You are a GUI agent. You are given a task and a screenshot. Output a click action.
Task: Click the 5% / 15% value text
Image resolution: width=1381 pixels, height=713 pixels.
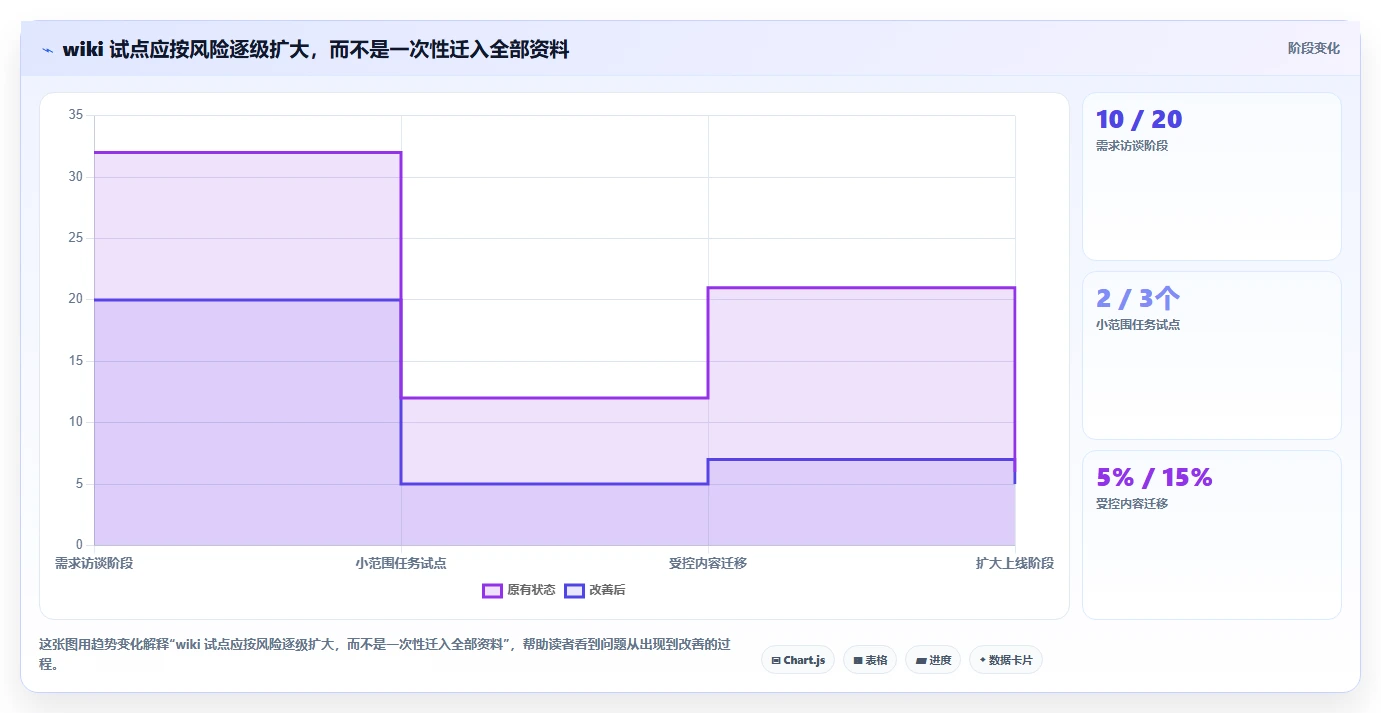[x=1154, y=477]
